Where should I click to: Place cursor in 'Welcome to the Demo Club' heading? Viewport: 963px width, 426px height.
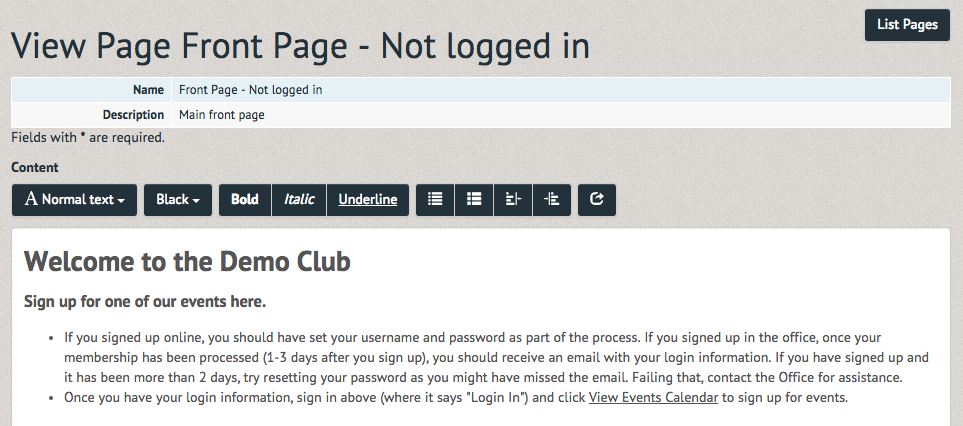click(x=187, y=261)
